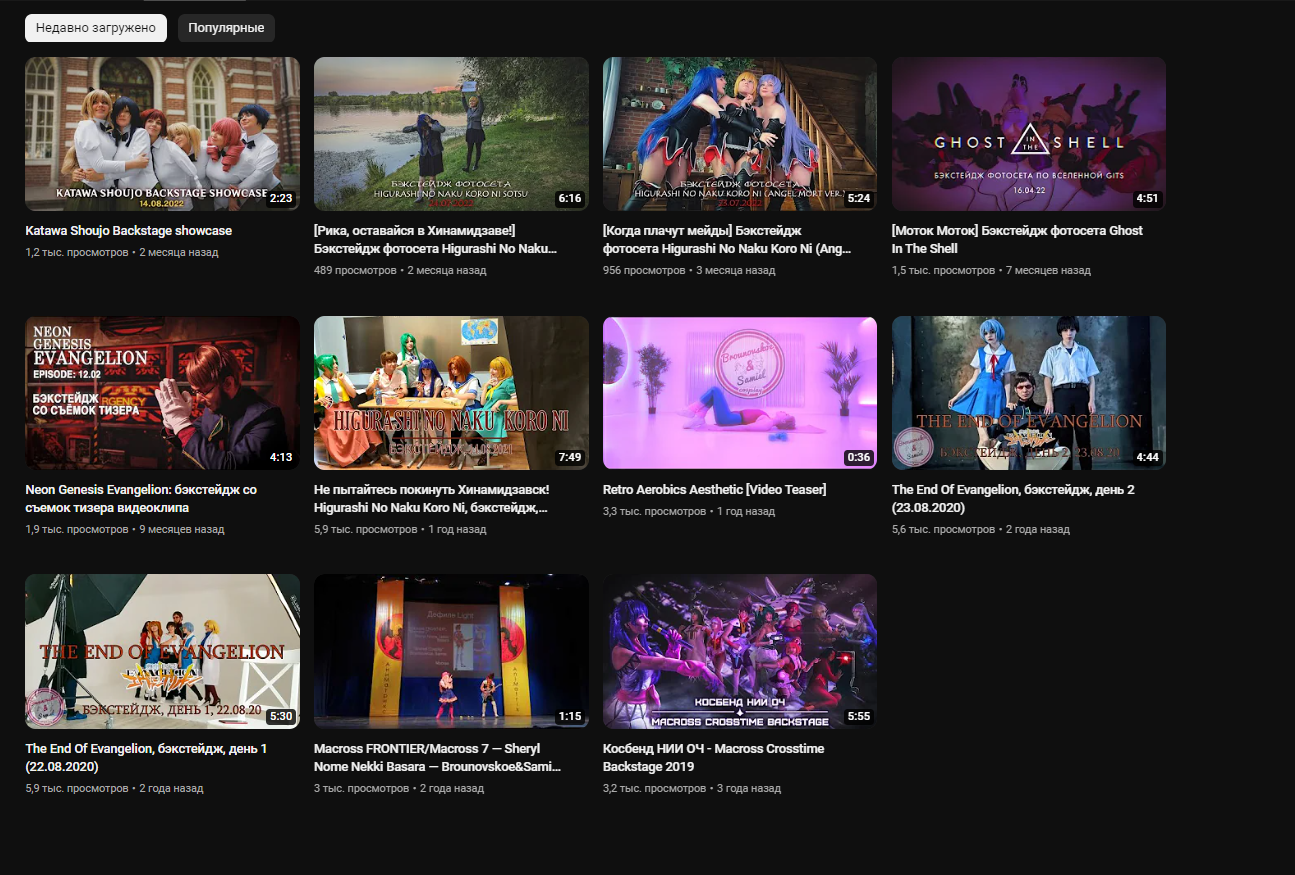Image resolution: width=1295 pixels, height=875 pixels.
Task: Click the "3,2 тыс. просмотров" view count
Action: point(655,788)
